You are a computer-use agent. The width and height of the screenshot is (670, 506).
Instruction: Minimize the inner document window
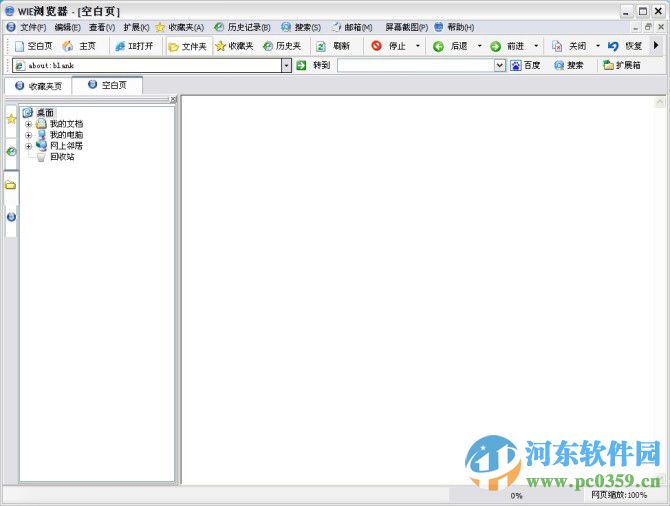click(636, 27)
